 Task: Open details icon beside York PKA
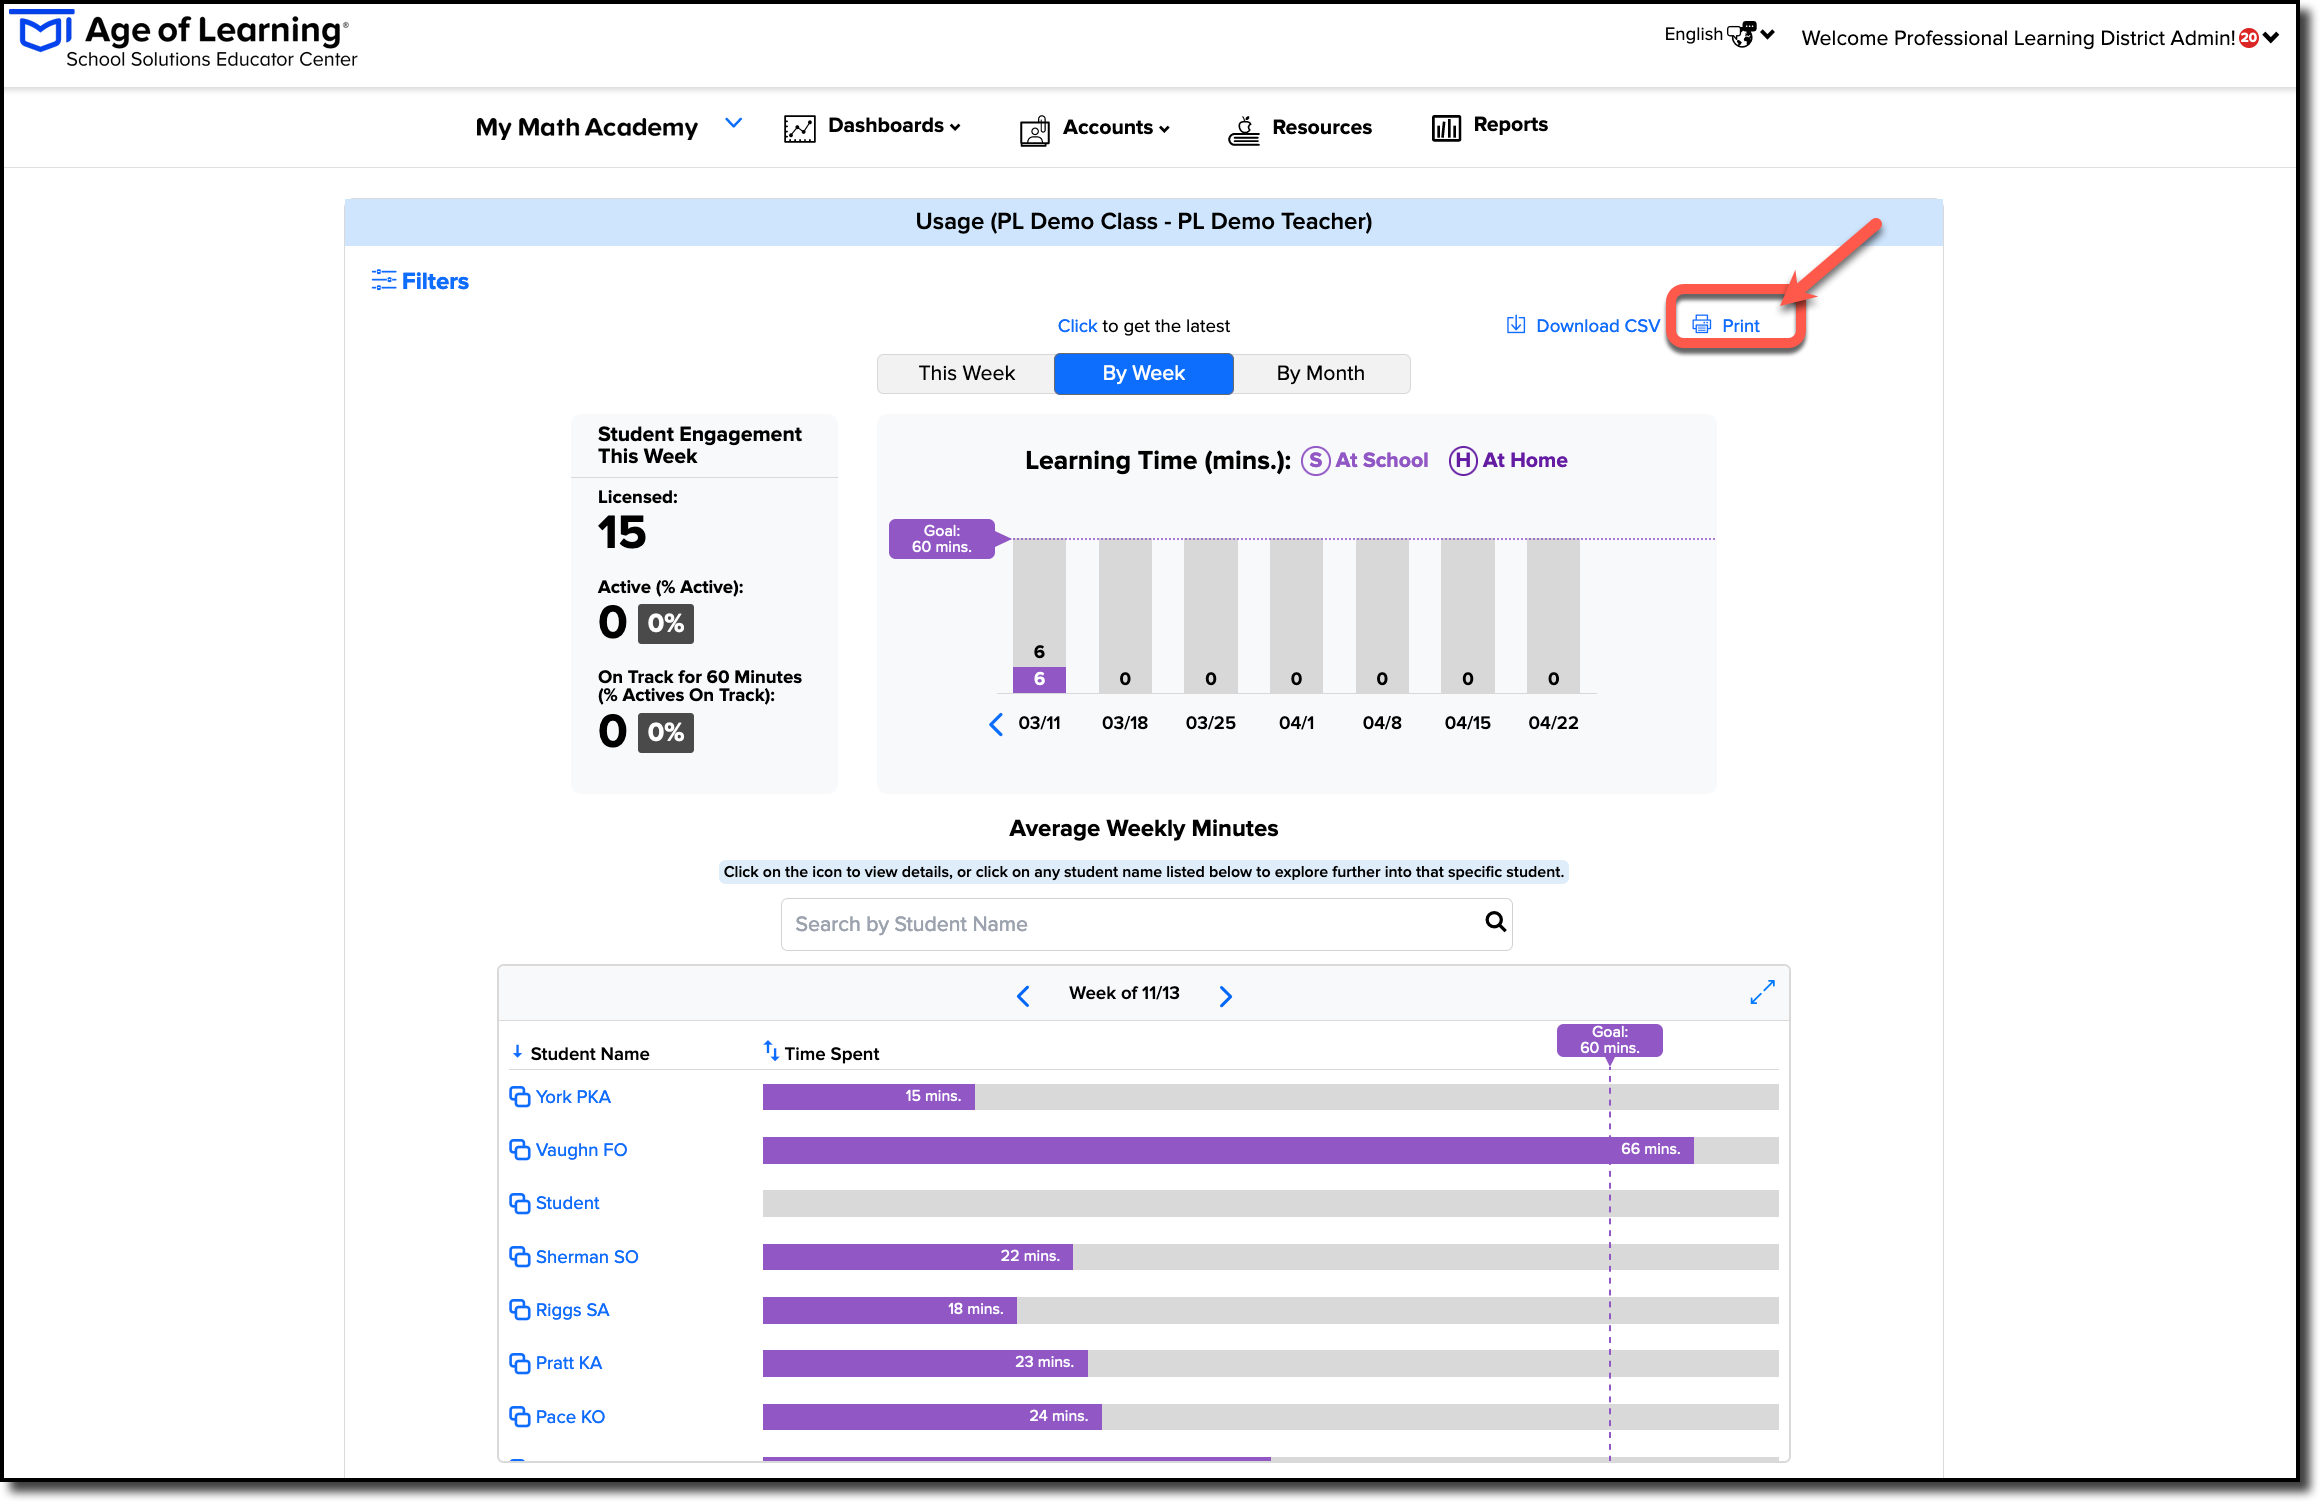(519, 1097)
